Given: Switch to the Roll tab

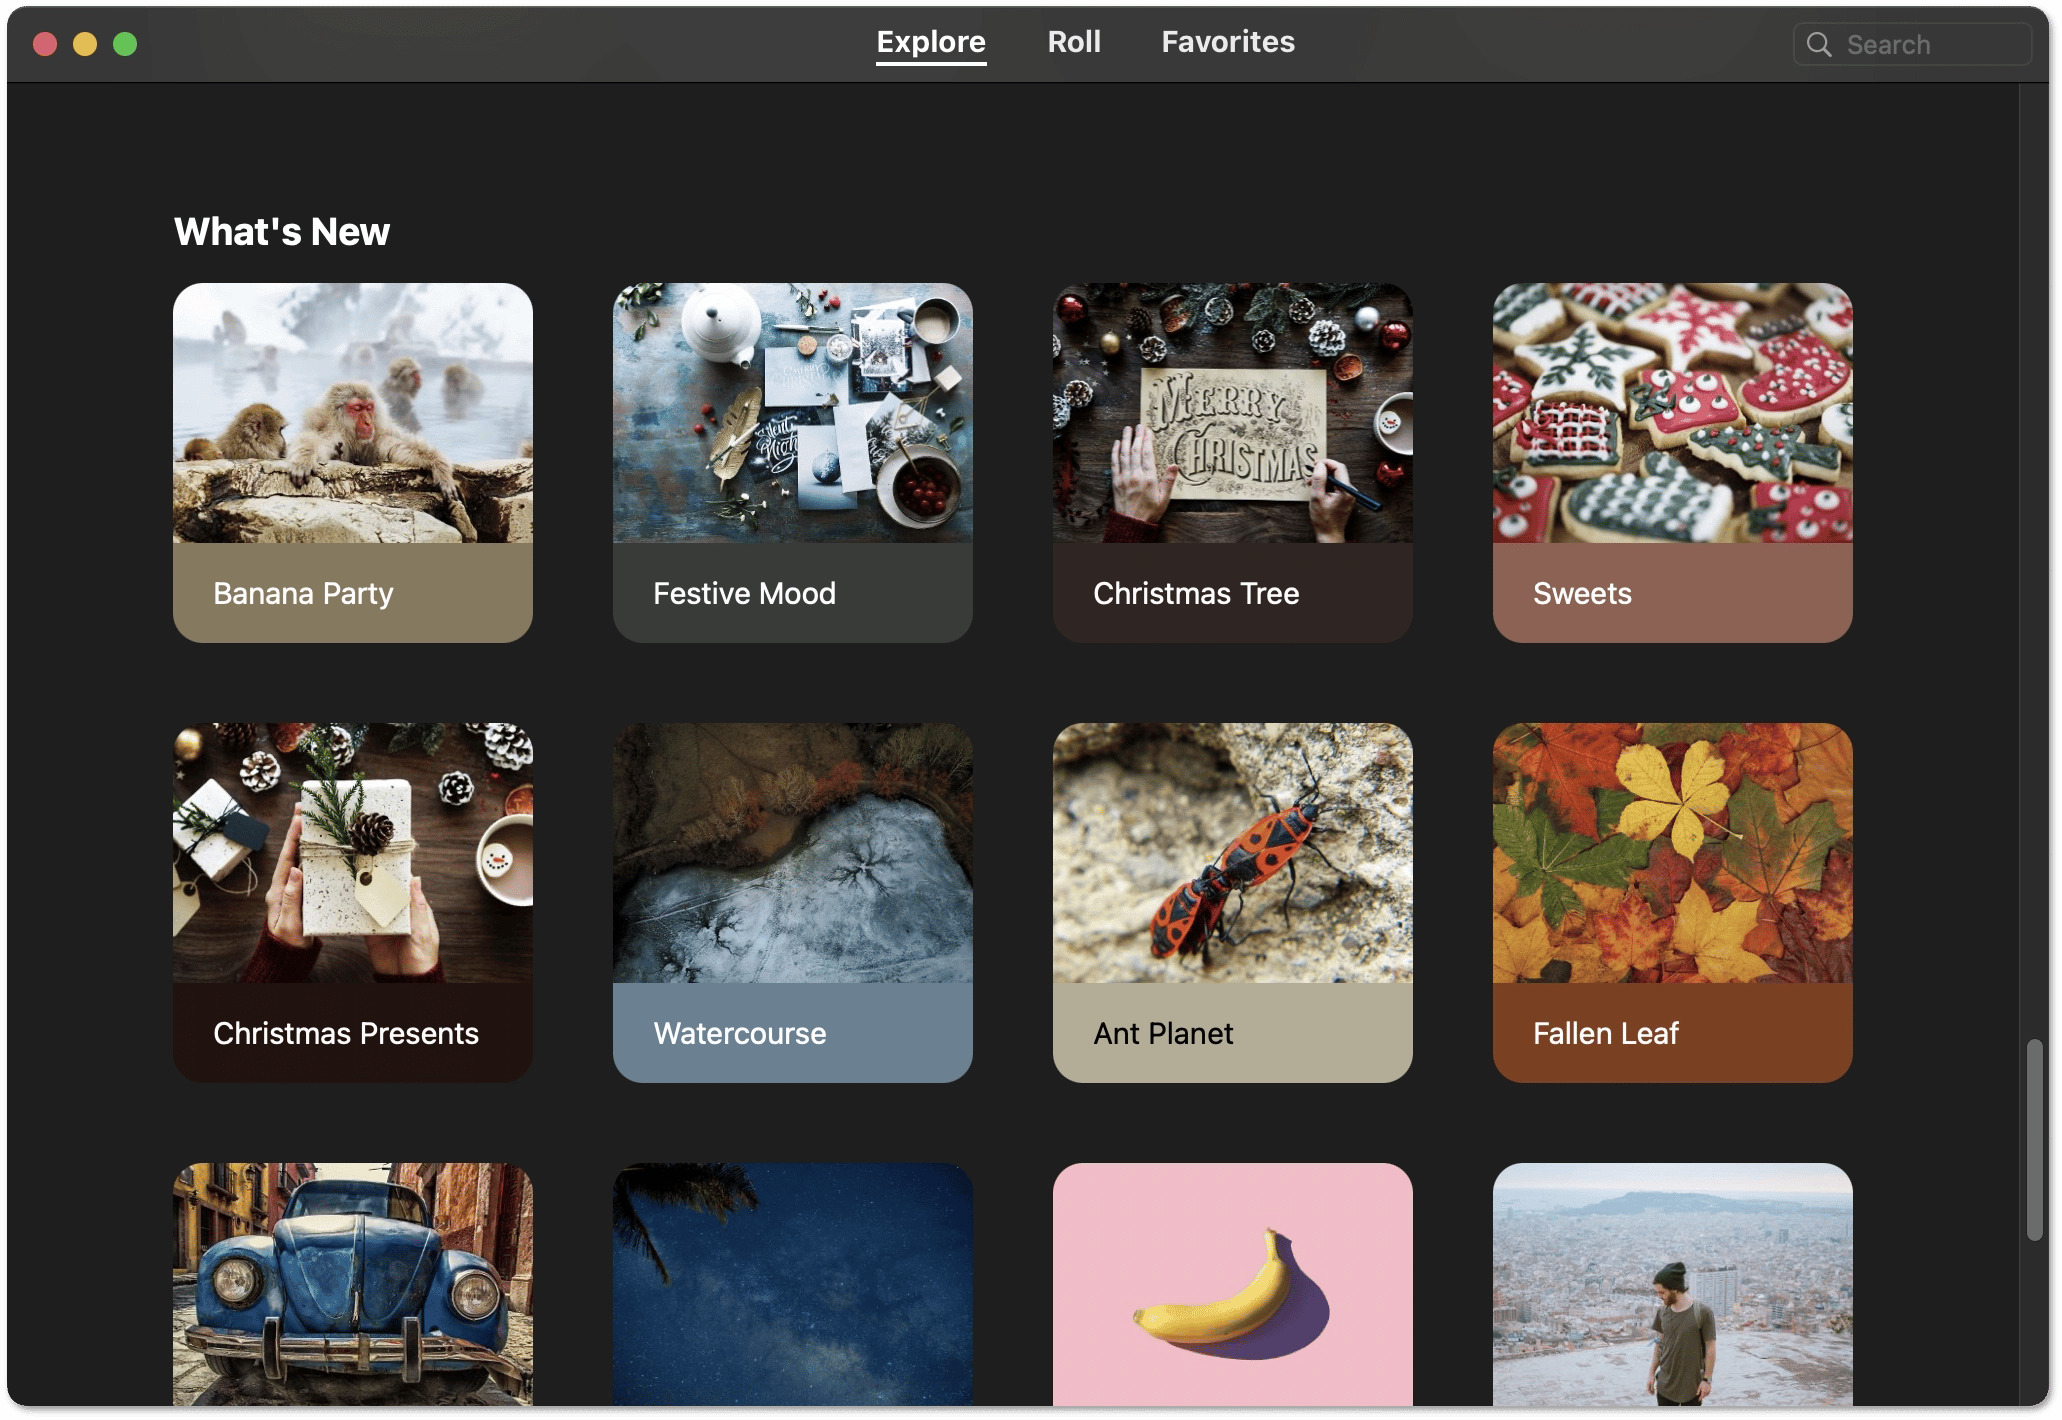Looking at the screenshot, I should coord(1074,42).
